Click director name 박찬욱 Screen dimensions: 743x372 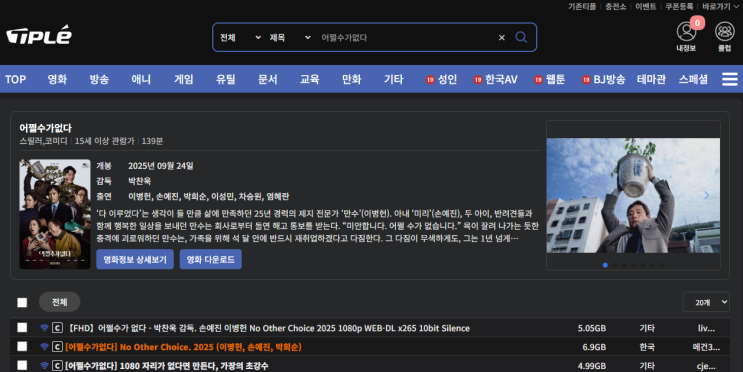[x=139, y=181]
